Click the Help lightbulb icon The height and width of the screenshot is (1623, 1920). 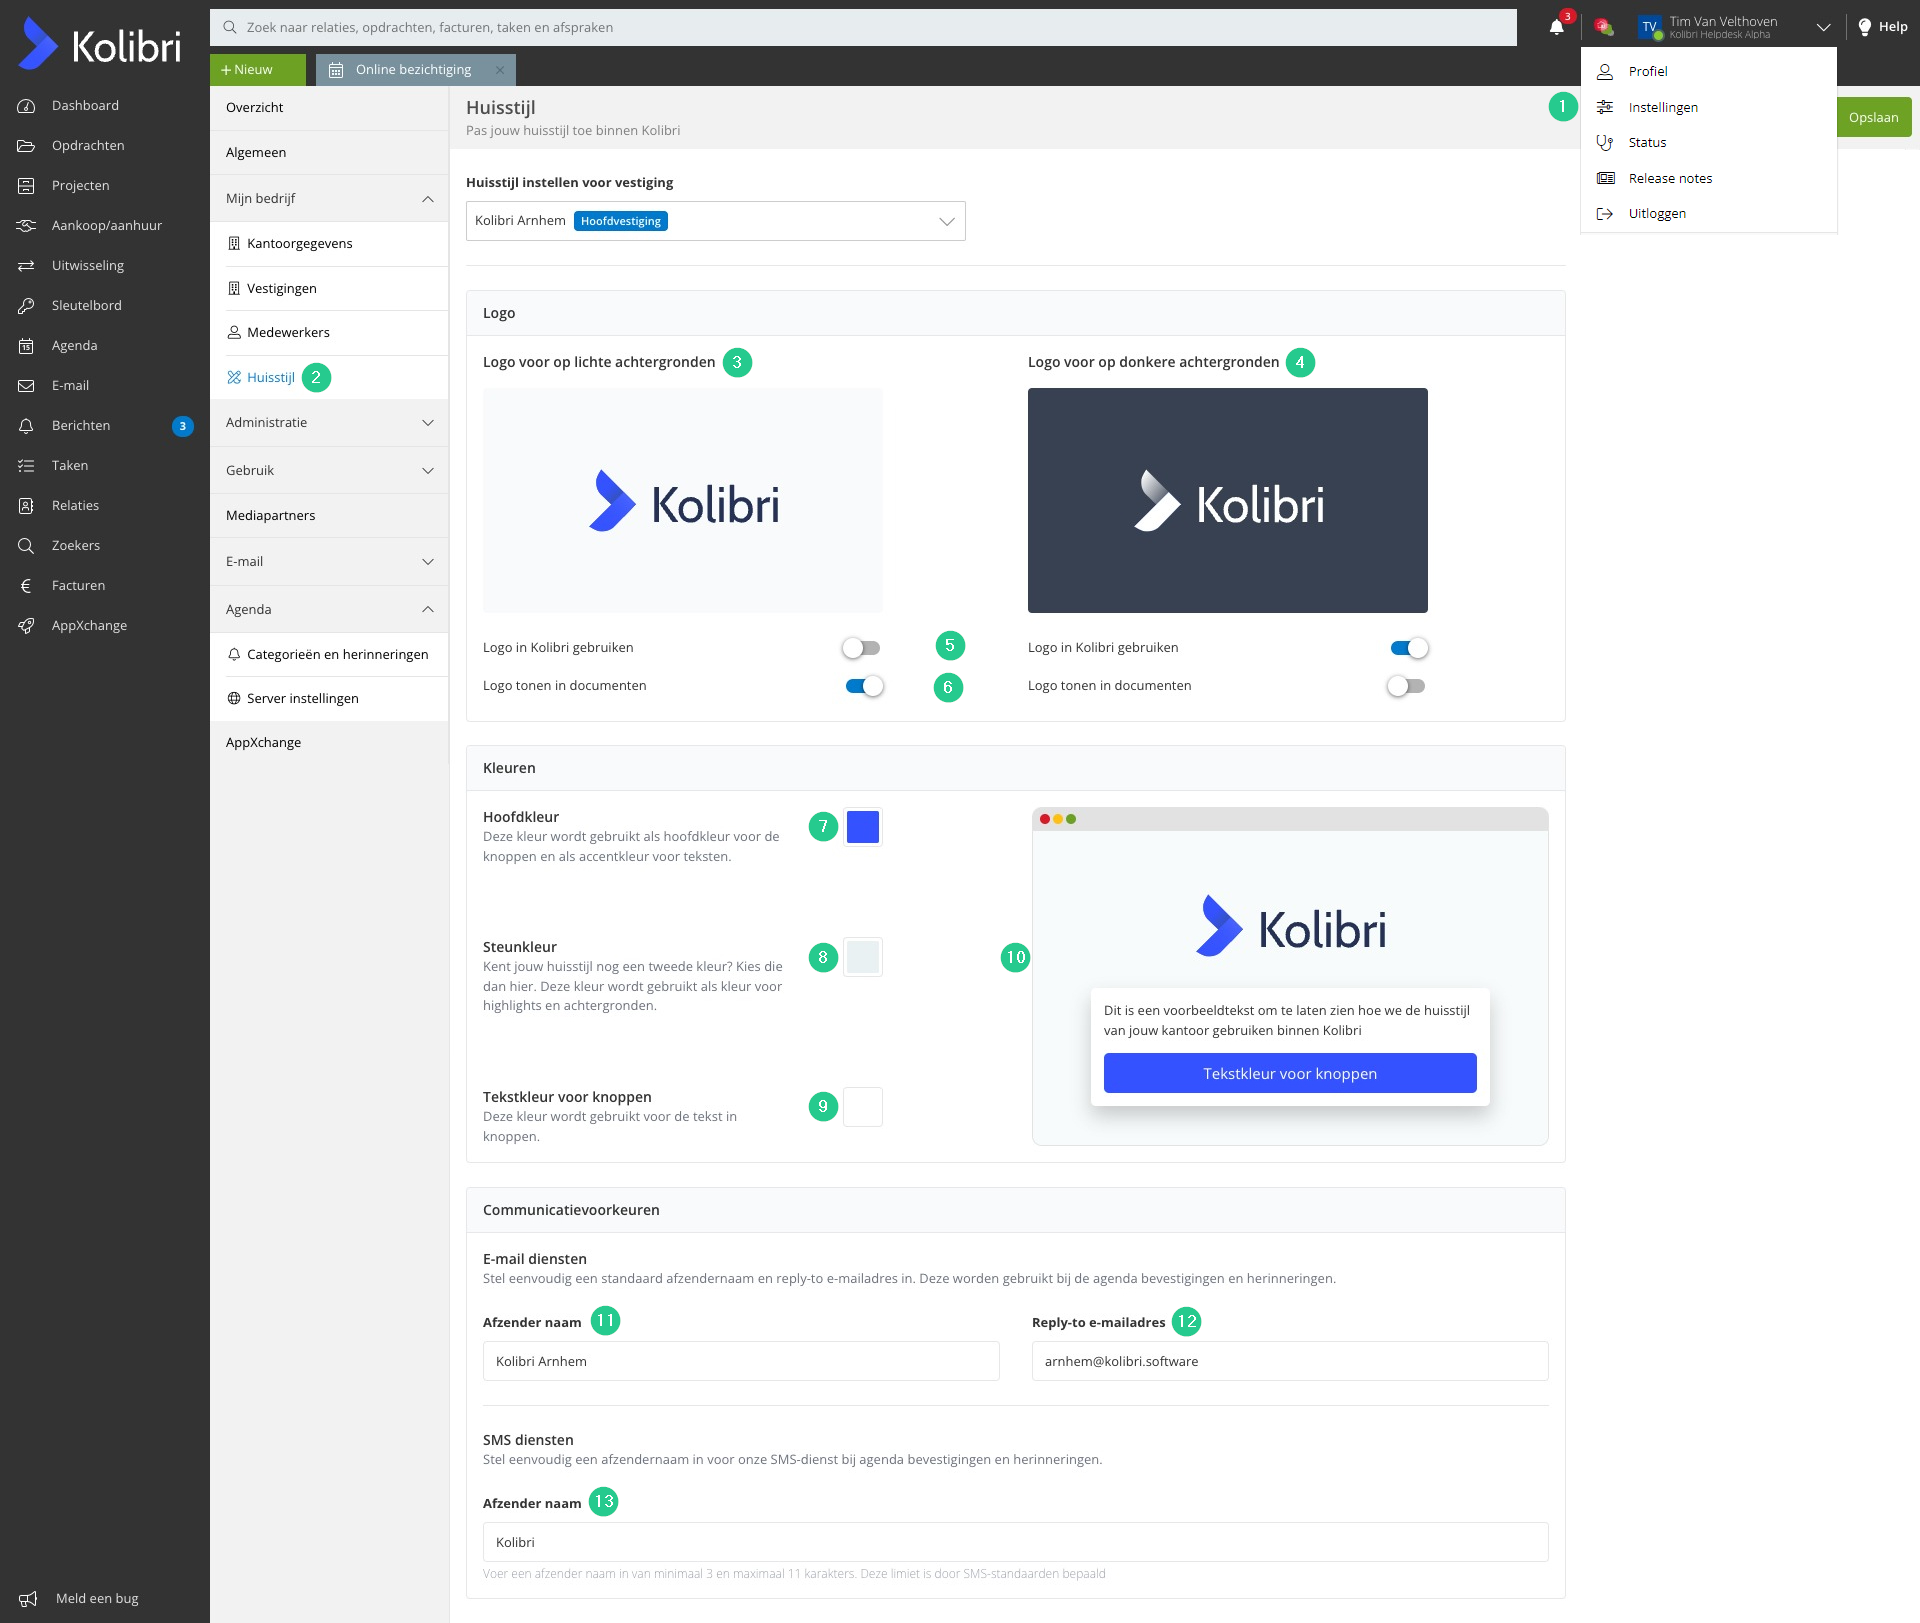click(x=1865, y=27)
